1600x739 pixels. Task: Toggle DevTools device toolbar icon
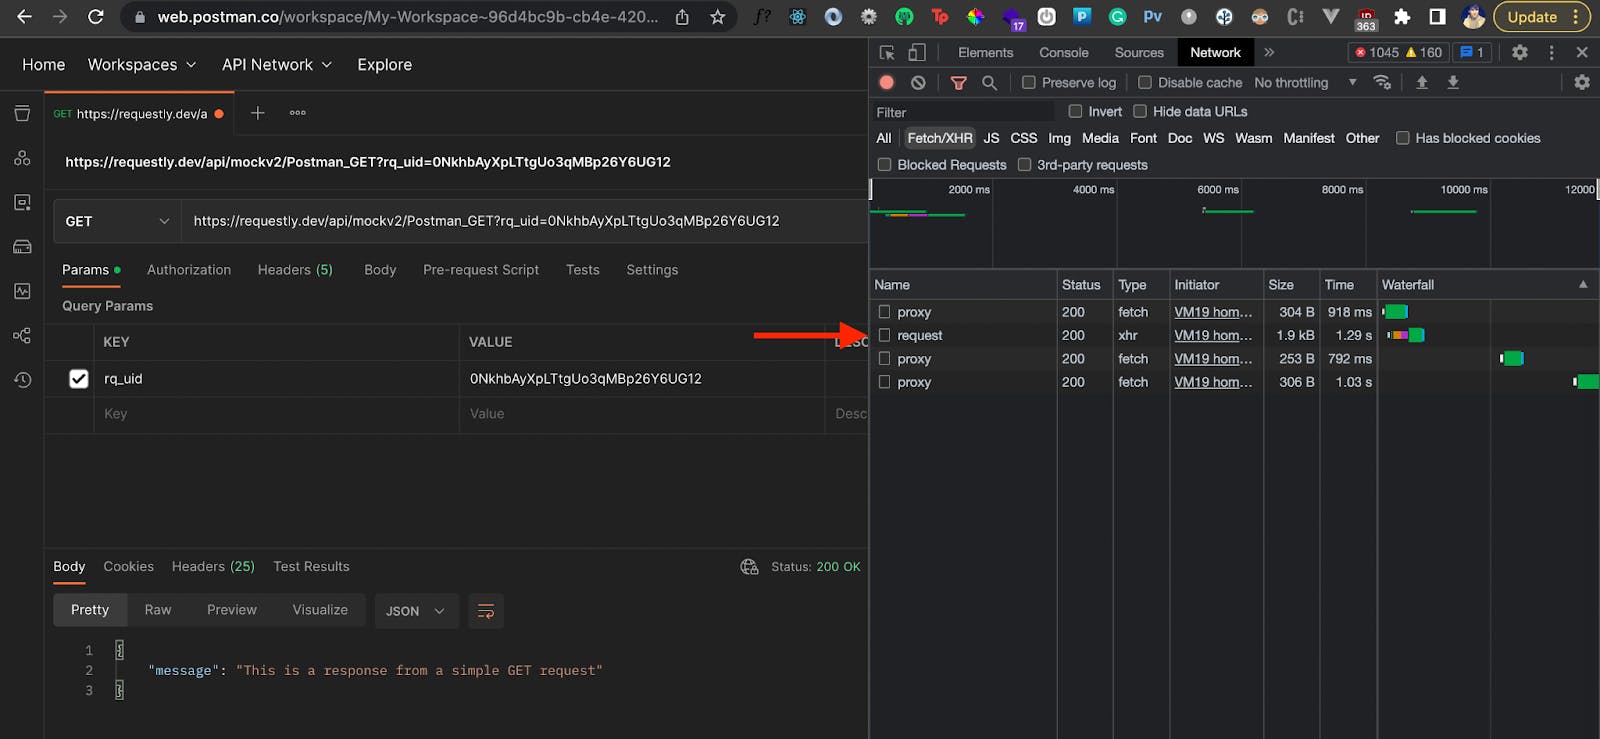(916, 52)
